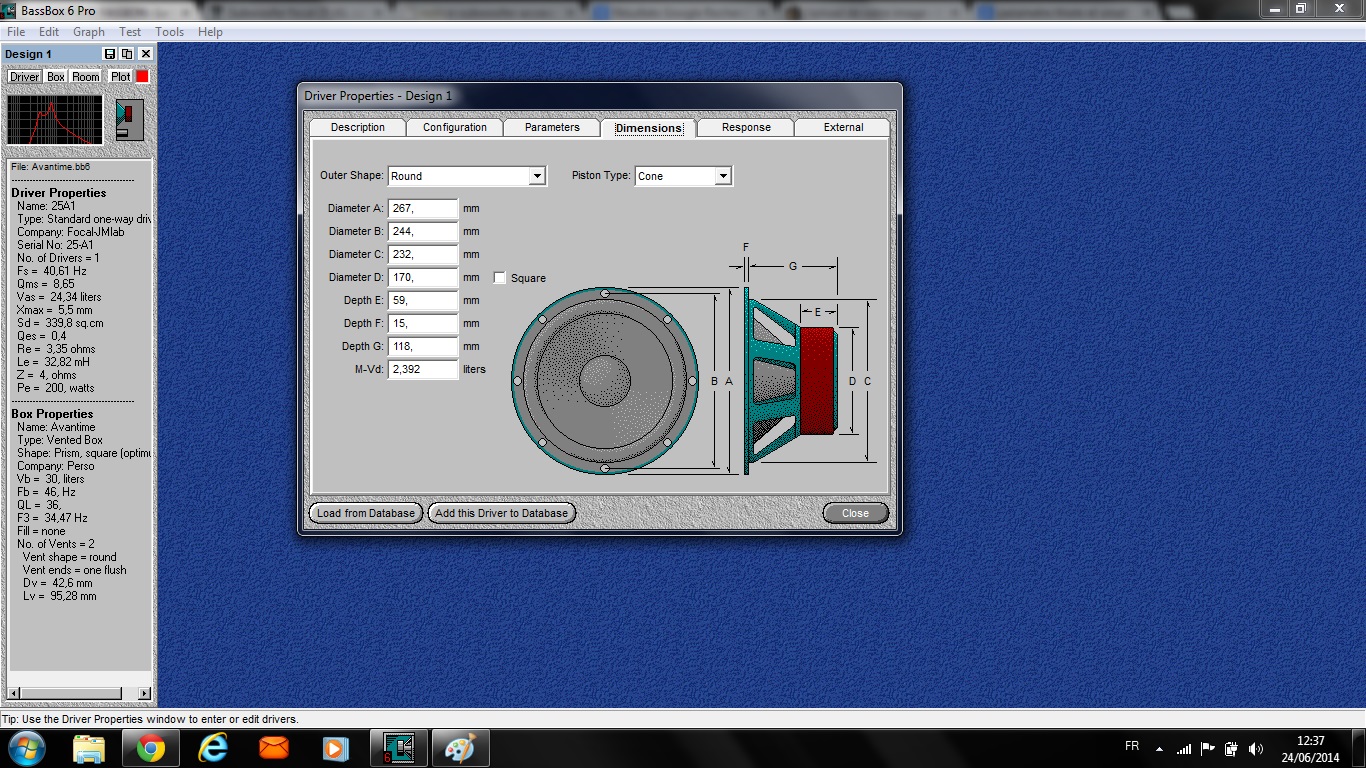
Task: Enable the Square checkbox
Action: 500,278
